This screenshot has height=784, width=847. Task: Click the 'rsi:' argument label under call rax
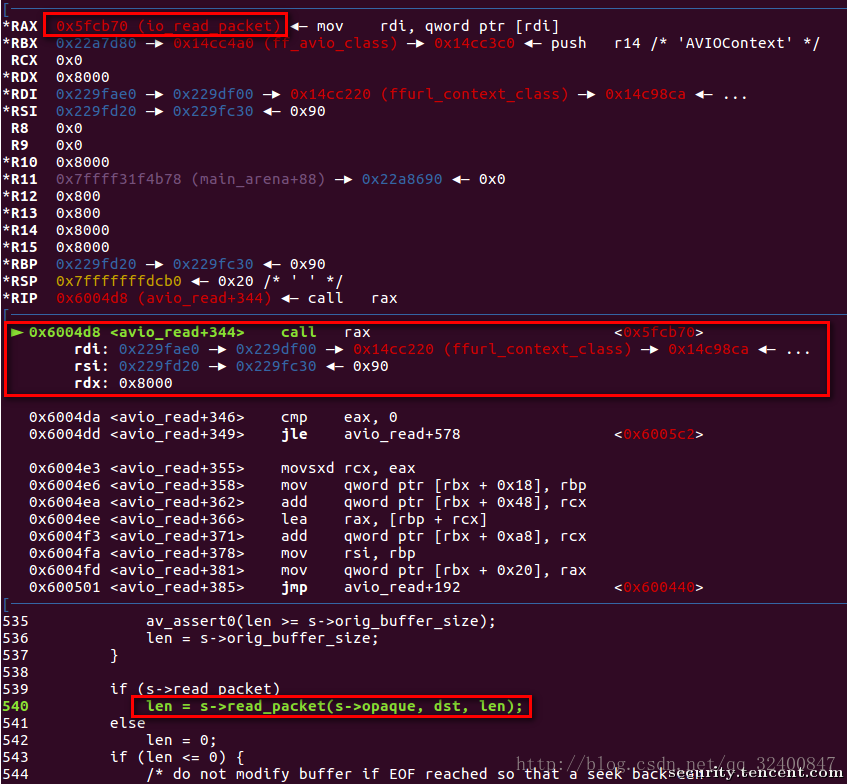[x=91, y=366]
